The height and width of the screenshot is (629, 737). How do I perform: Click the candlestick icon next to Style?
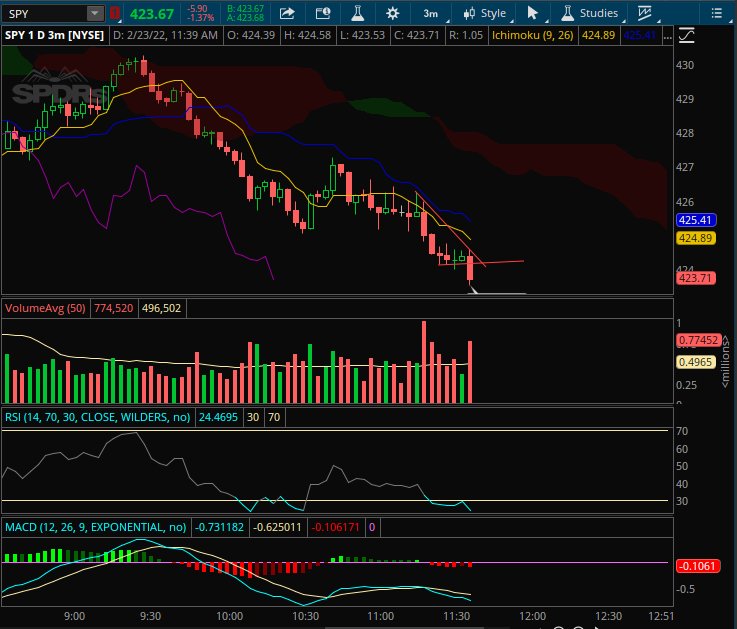[x=469, y=13]
